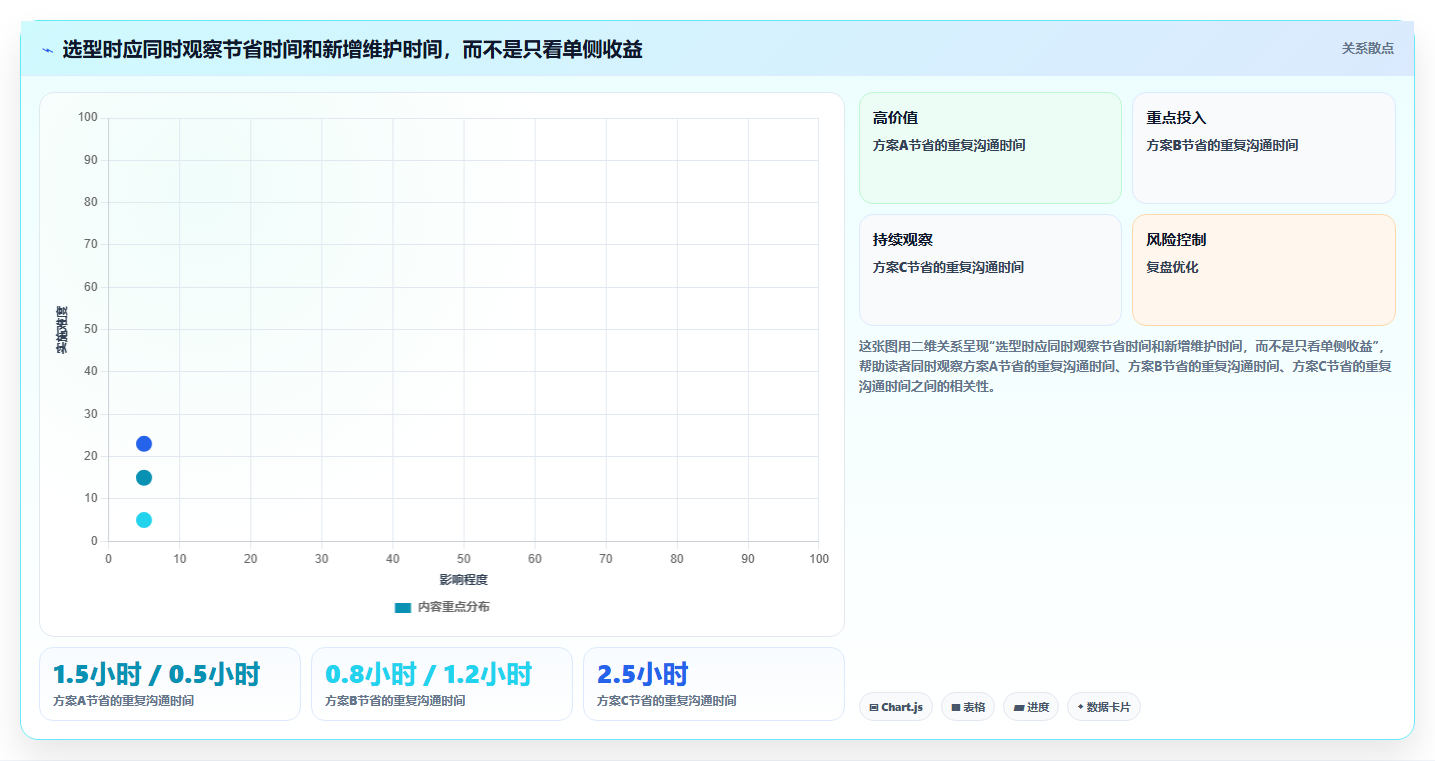Click 方案B节省的重复沟通时间 in 重点投入 card

[1222, 145]
